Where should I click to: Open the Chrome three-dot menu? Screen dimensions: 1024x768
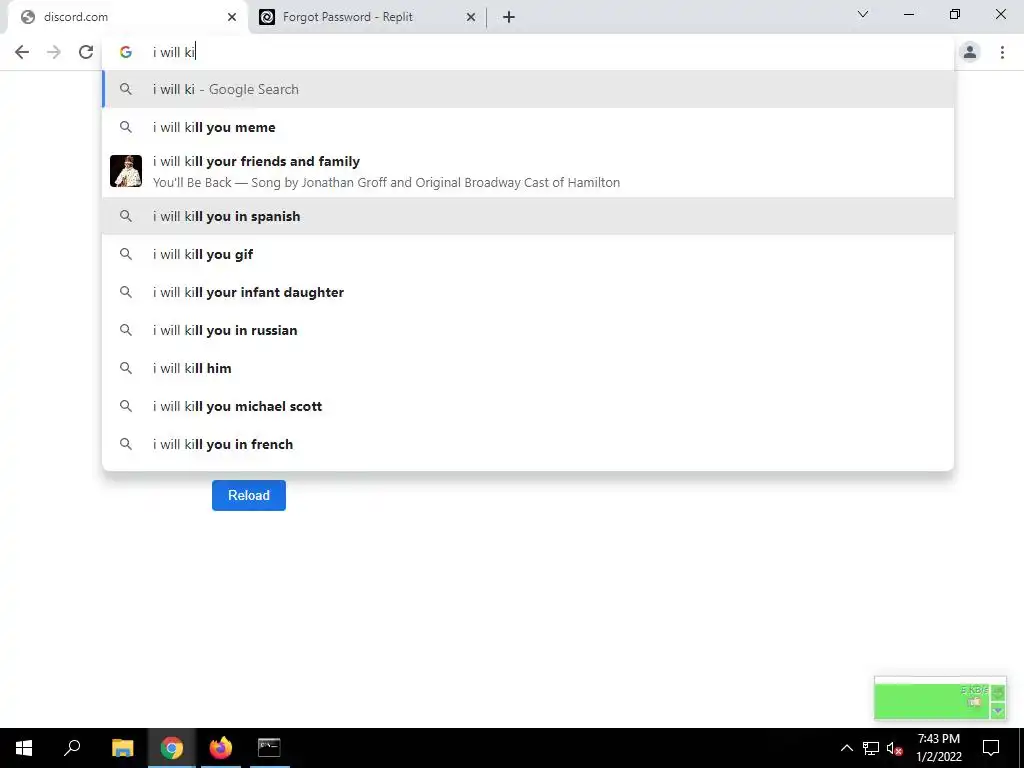click(x=1002, y=52)
